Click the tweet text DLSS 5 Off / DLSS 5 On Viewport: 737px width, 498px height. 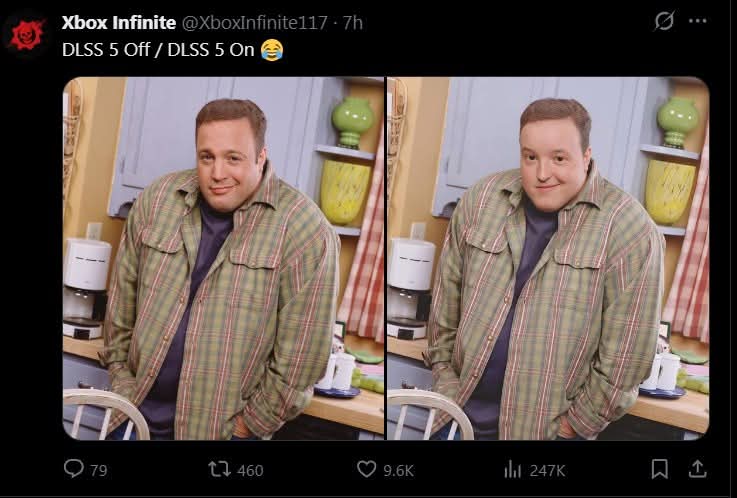pyautogui.click(x=158, y=49)
